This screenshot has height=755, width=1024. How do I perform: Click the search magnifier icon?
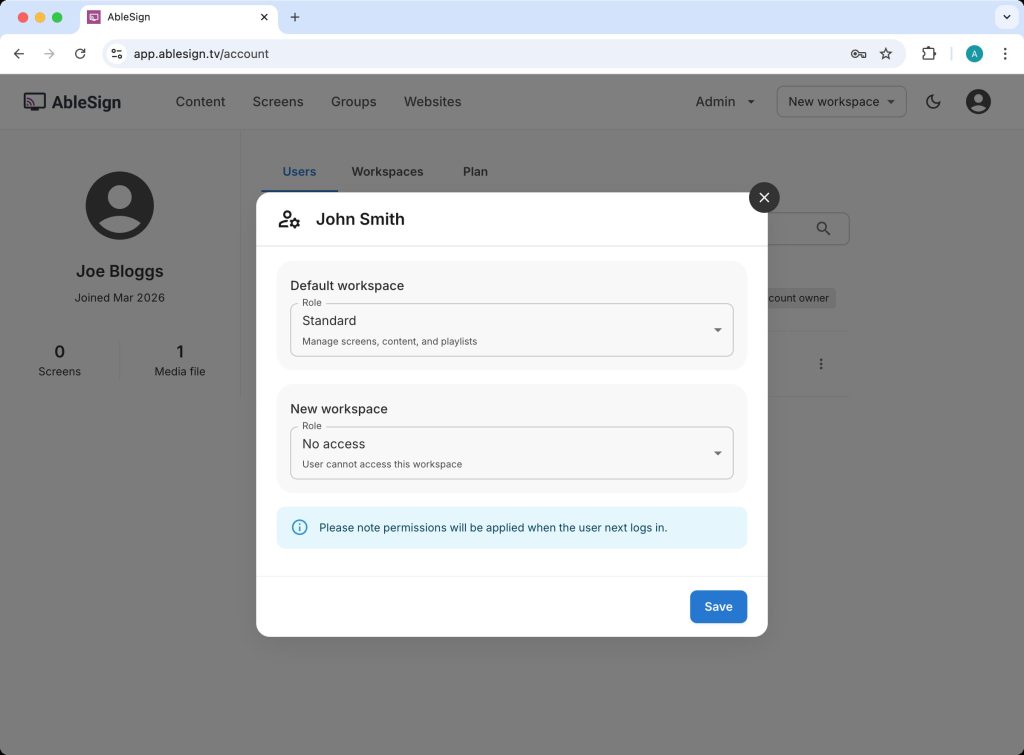823,229
